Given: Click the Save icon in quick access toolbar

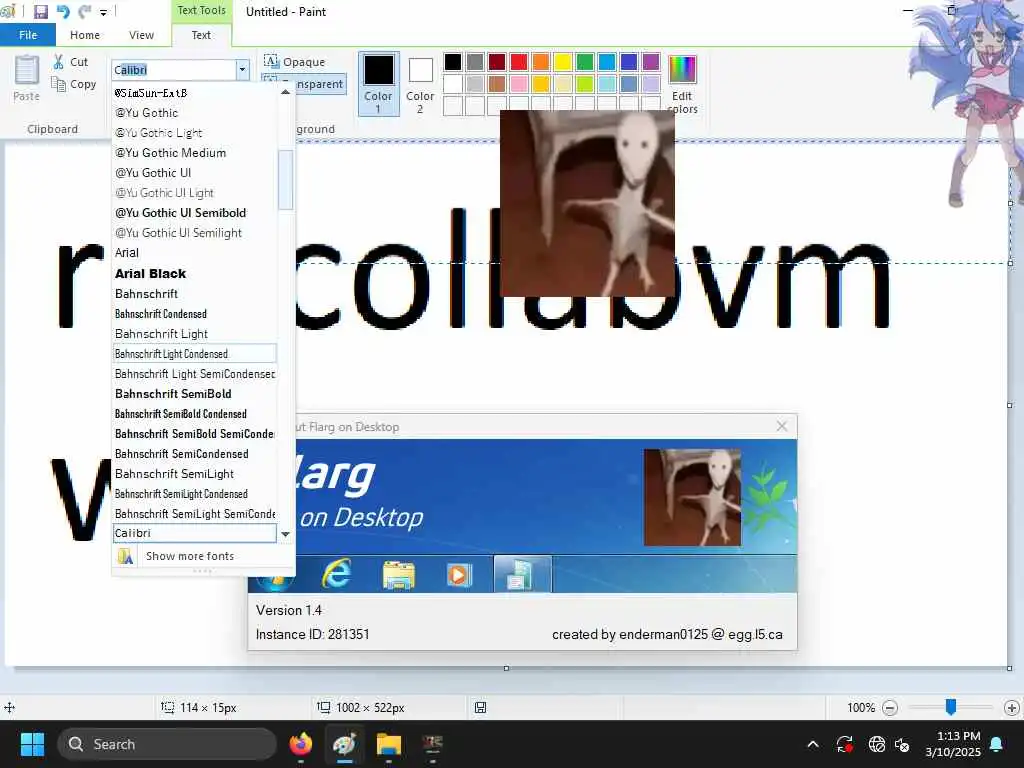Looking at the screenshot, I should coord(40,11).
